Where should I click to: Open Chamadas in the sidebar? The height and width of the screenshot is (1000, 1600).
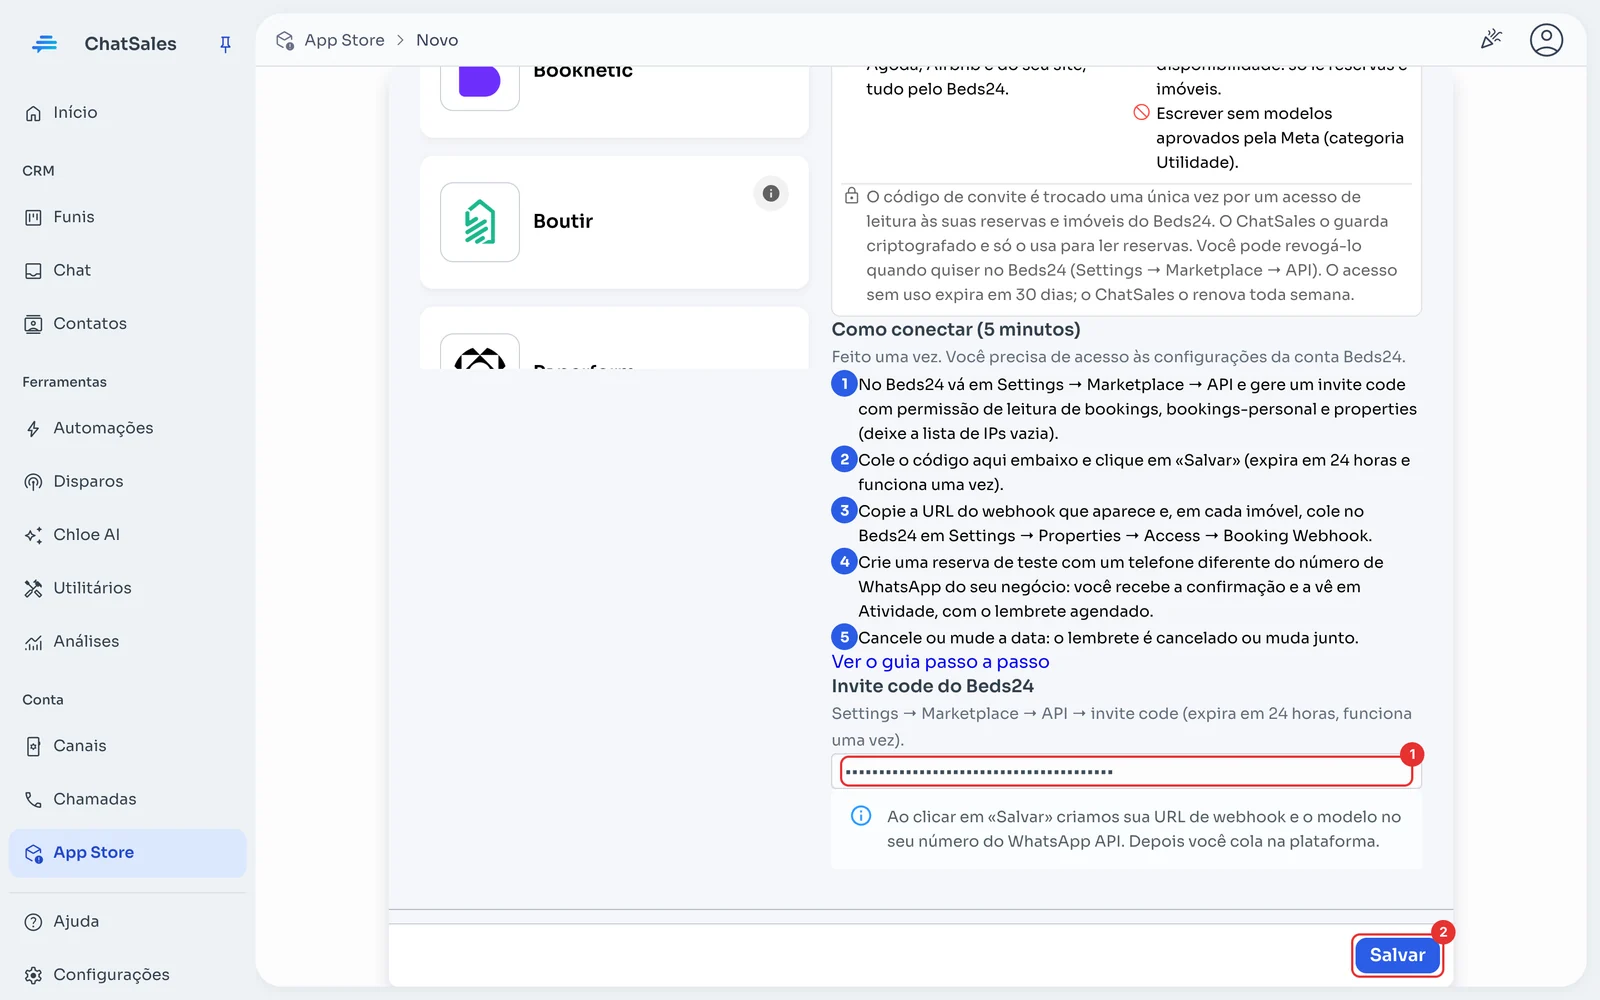(127, 799)
